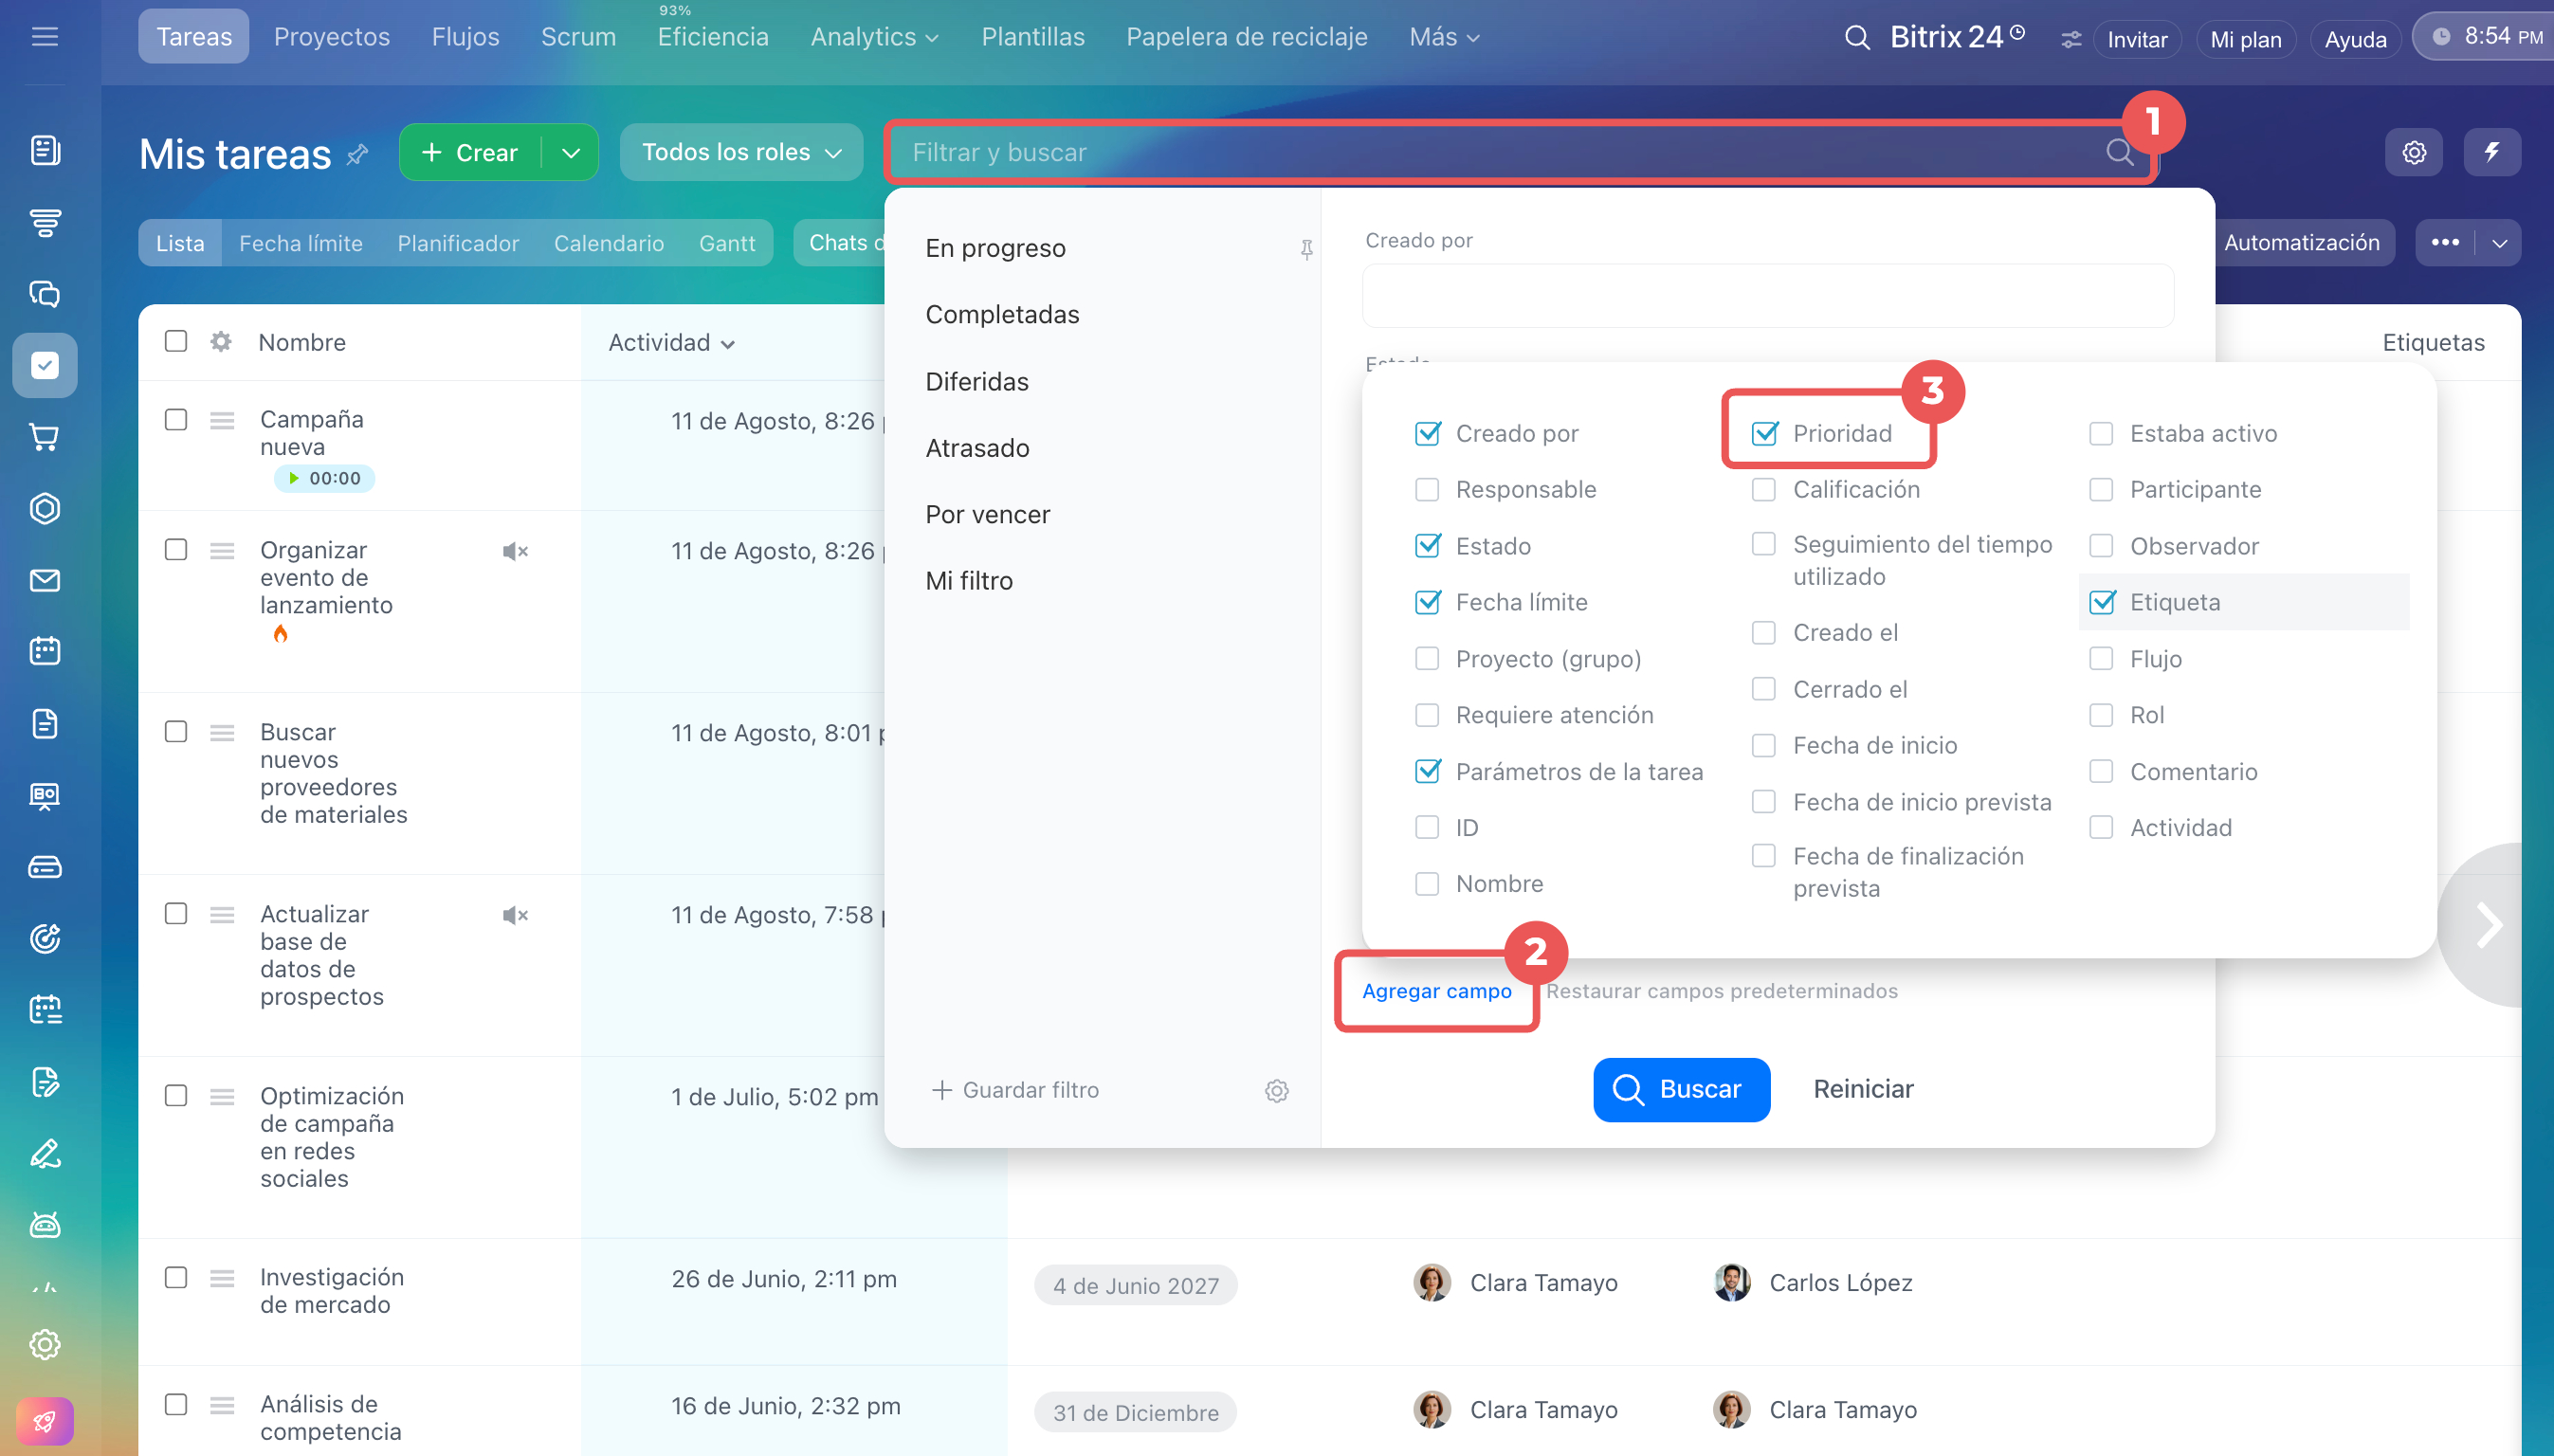Tick the select-all checkbox in table header

[176, 341]
